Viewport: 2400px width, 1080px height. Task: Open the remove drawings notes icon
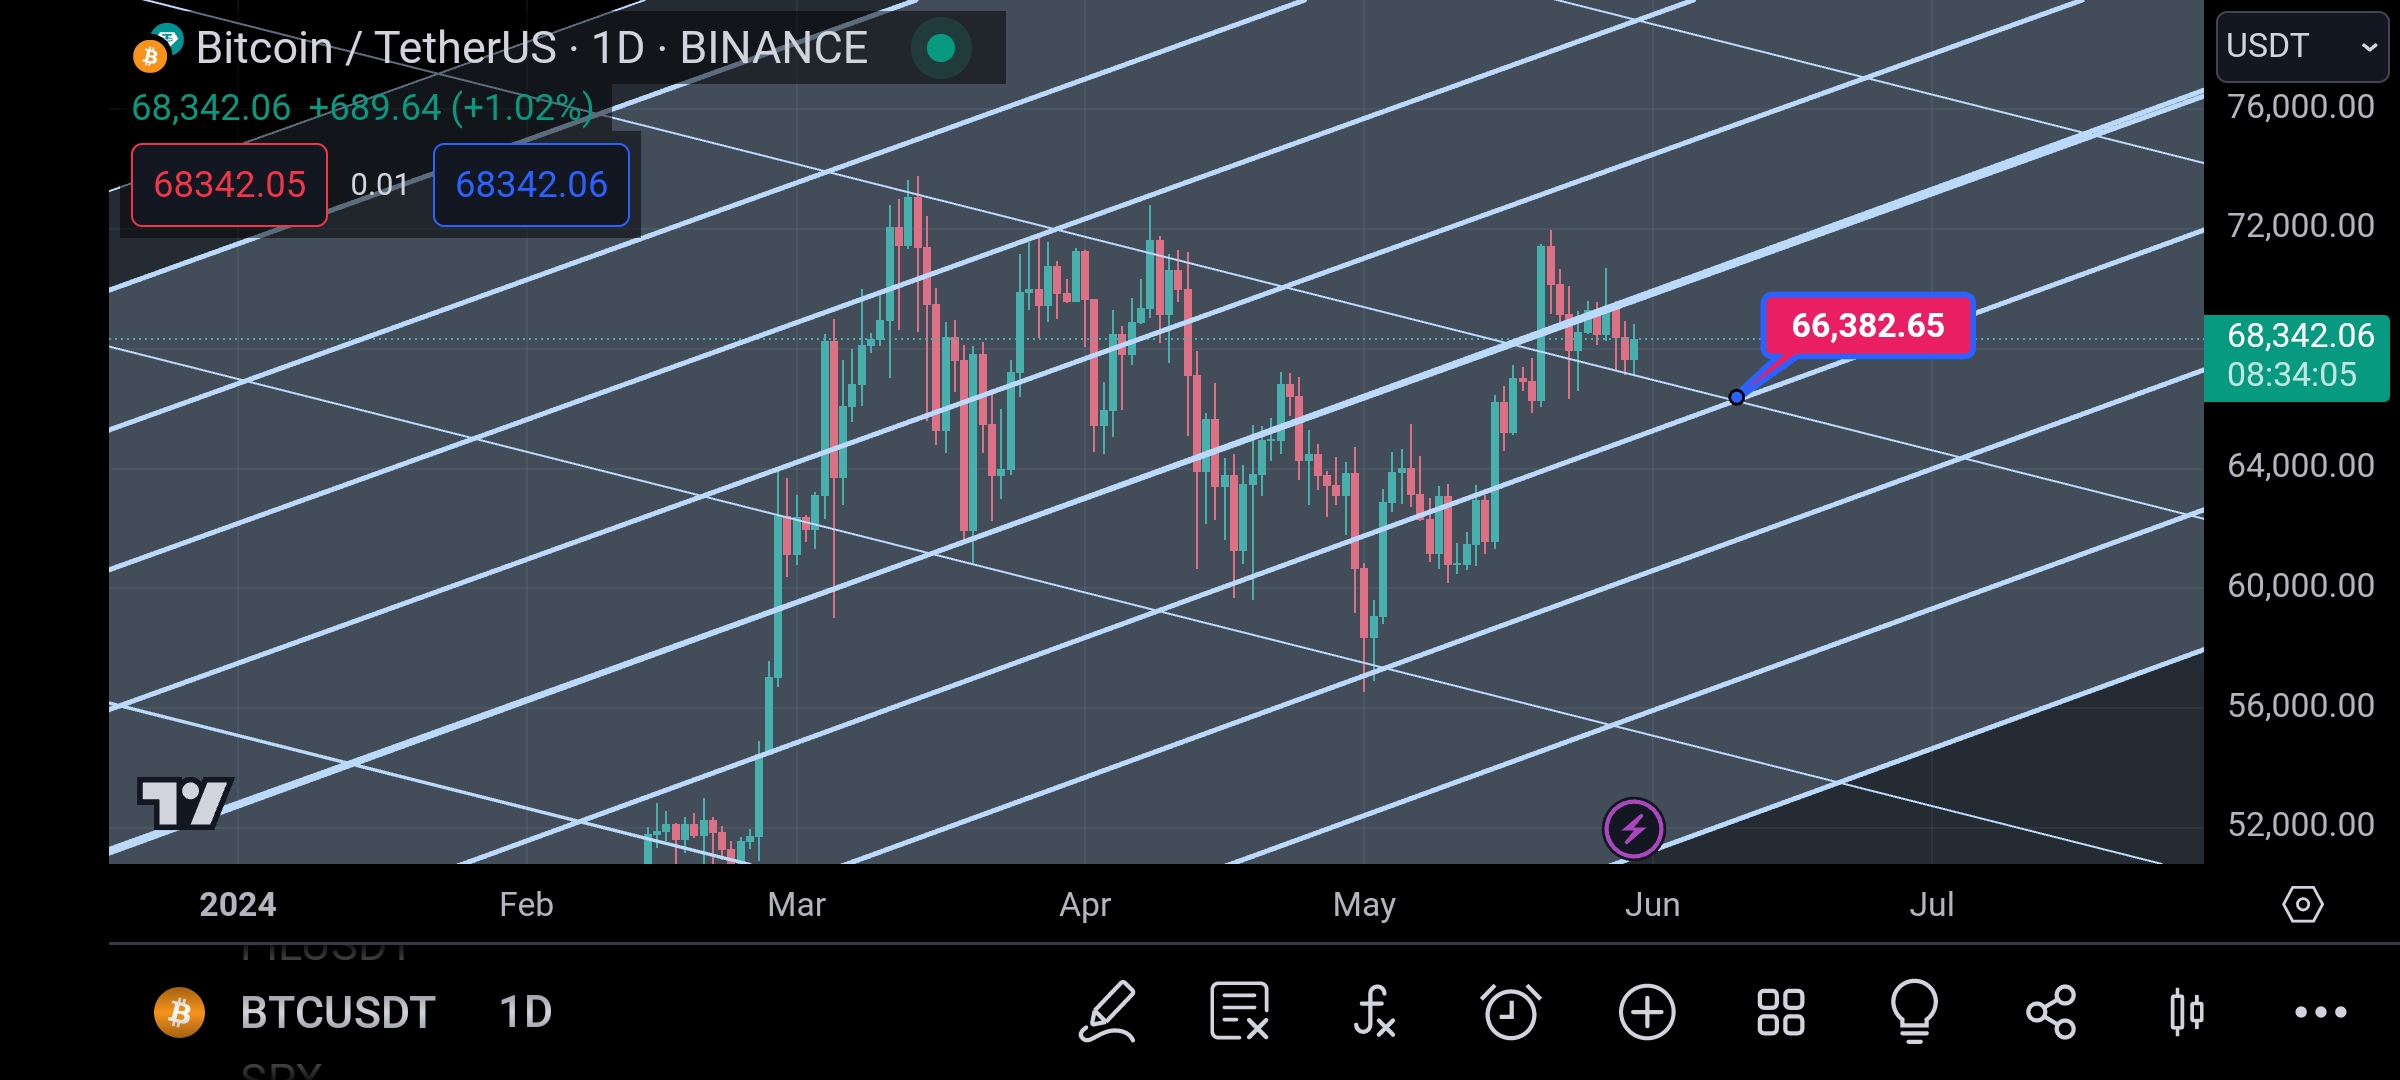pyautogui.click(x=1239, y=1012)
